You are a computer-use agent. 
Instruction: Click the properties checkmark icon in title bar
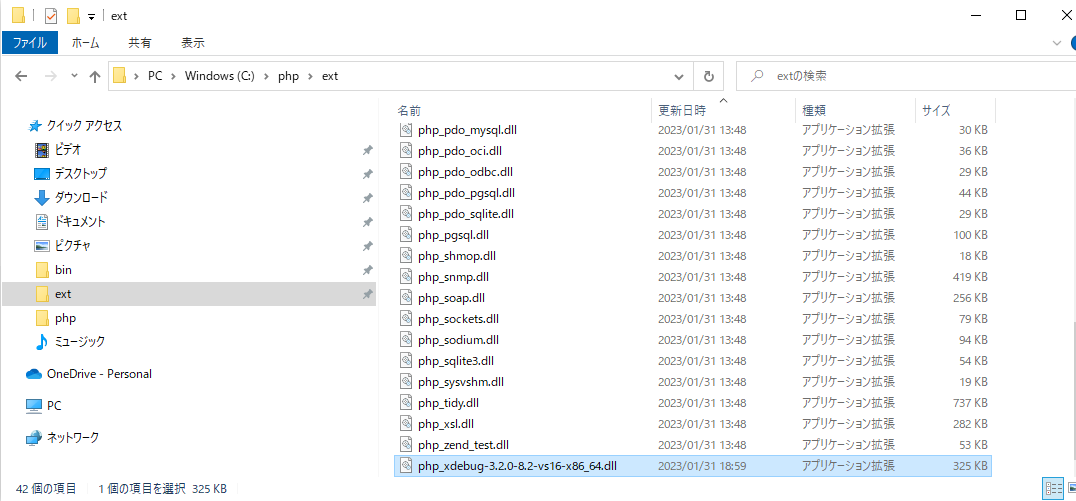[x=50, y=15]
